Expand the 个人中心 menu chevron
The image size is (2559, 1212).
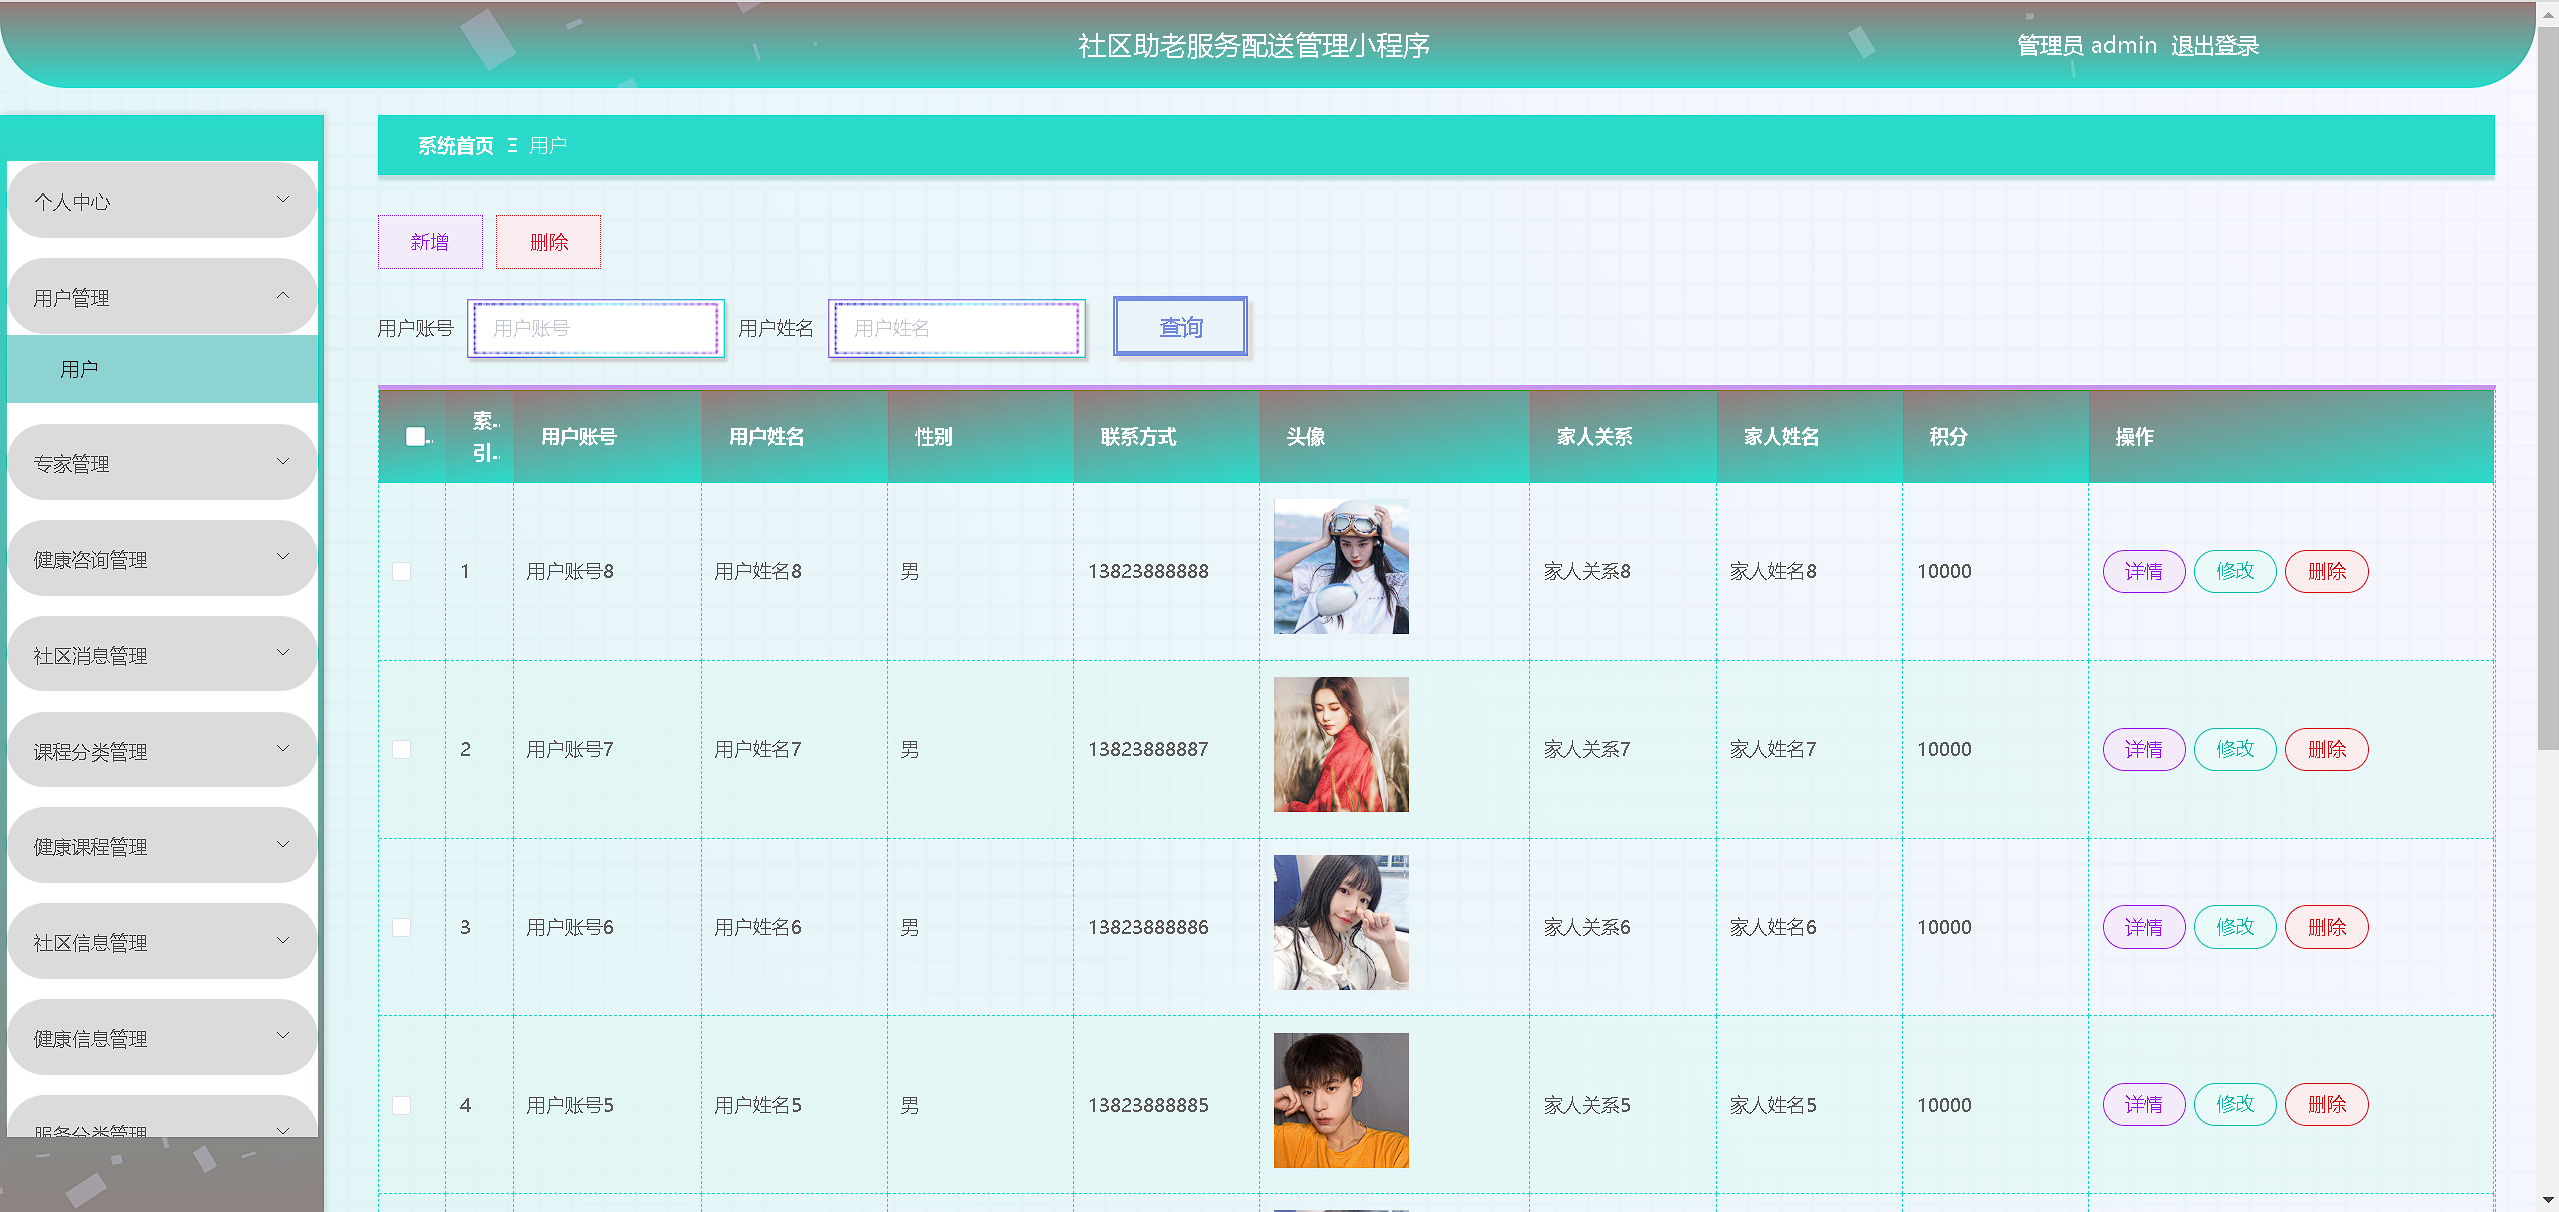click(x=283, y=200)
